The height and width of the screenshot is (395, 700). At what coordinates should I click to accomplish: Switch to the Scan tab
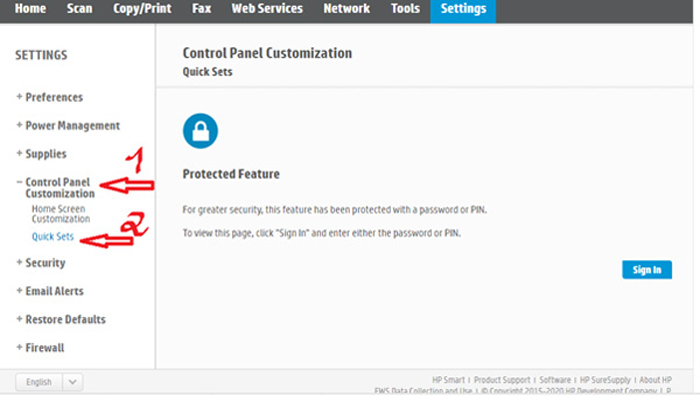[79, 8]
